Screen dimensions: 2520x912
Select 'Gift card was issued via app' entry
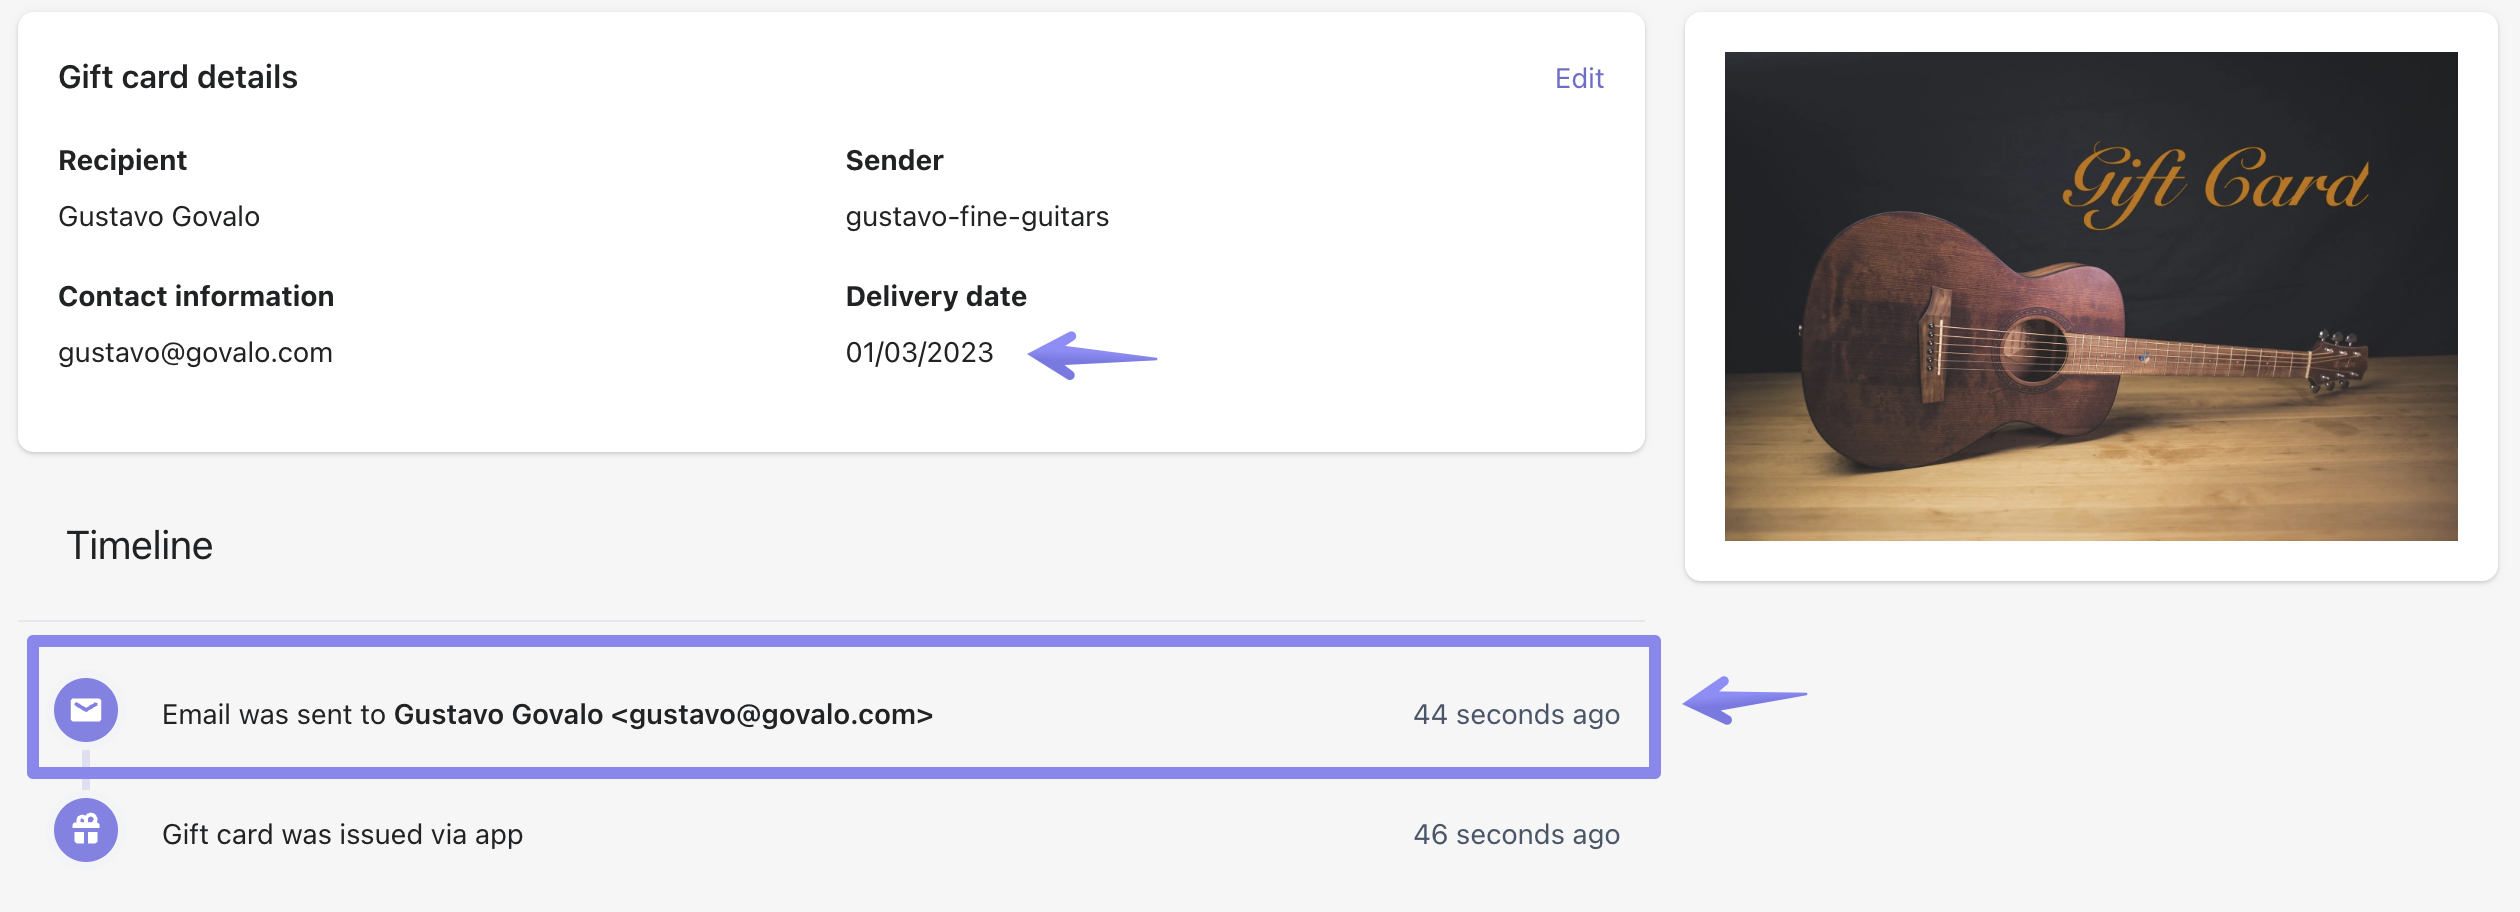click(x=342, y=834)
